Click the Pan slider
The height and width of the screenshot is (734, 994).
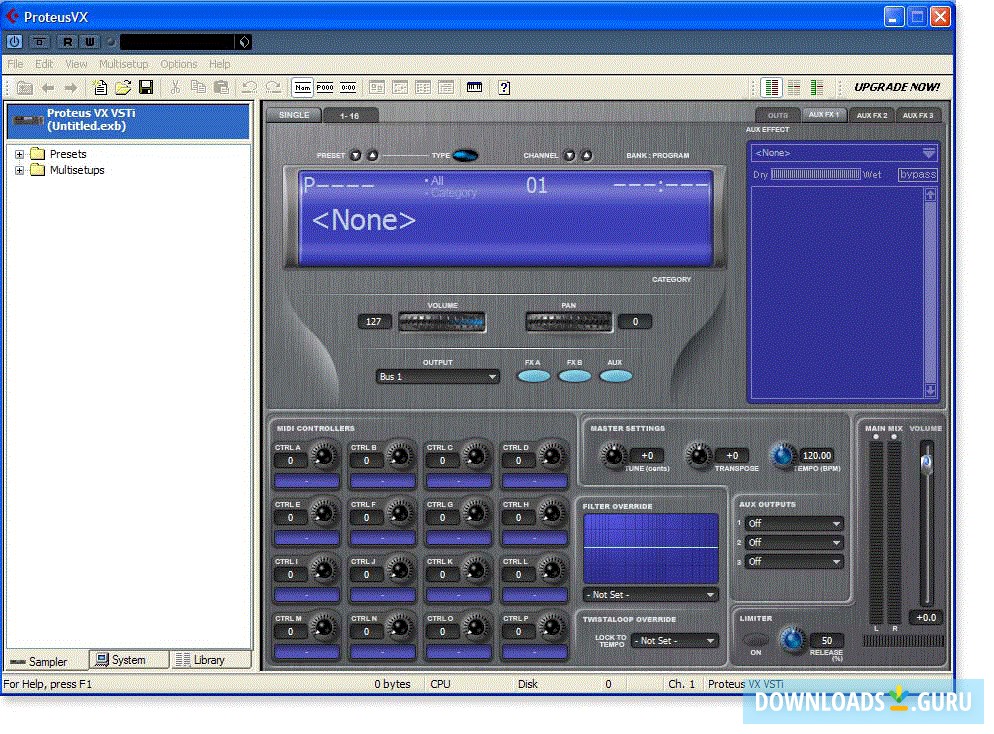click(569, 322)
